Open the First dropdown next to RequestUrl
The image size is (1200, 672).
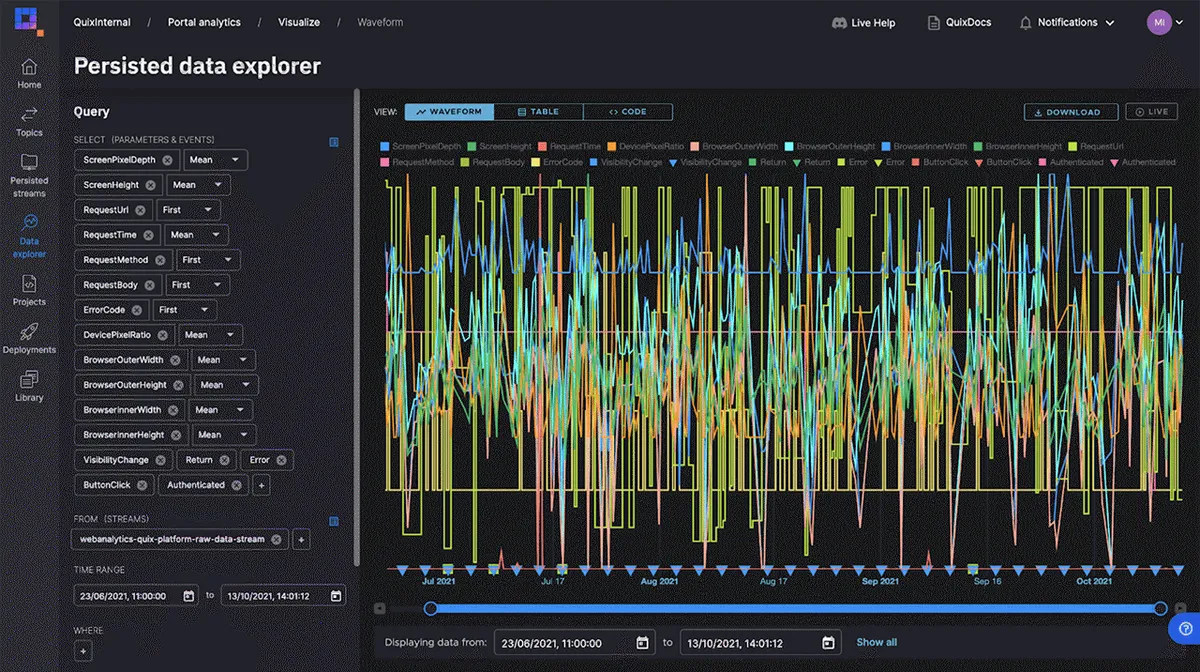point(188,209)
